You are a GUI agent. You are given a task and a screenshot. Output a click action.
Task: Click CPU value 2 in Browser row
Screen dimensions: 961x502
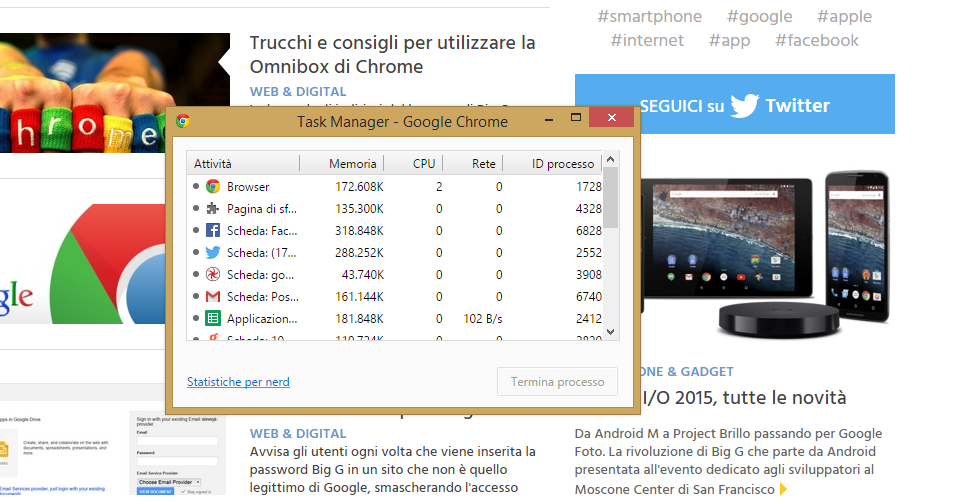(x=439, y=187)
